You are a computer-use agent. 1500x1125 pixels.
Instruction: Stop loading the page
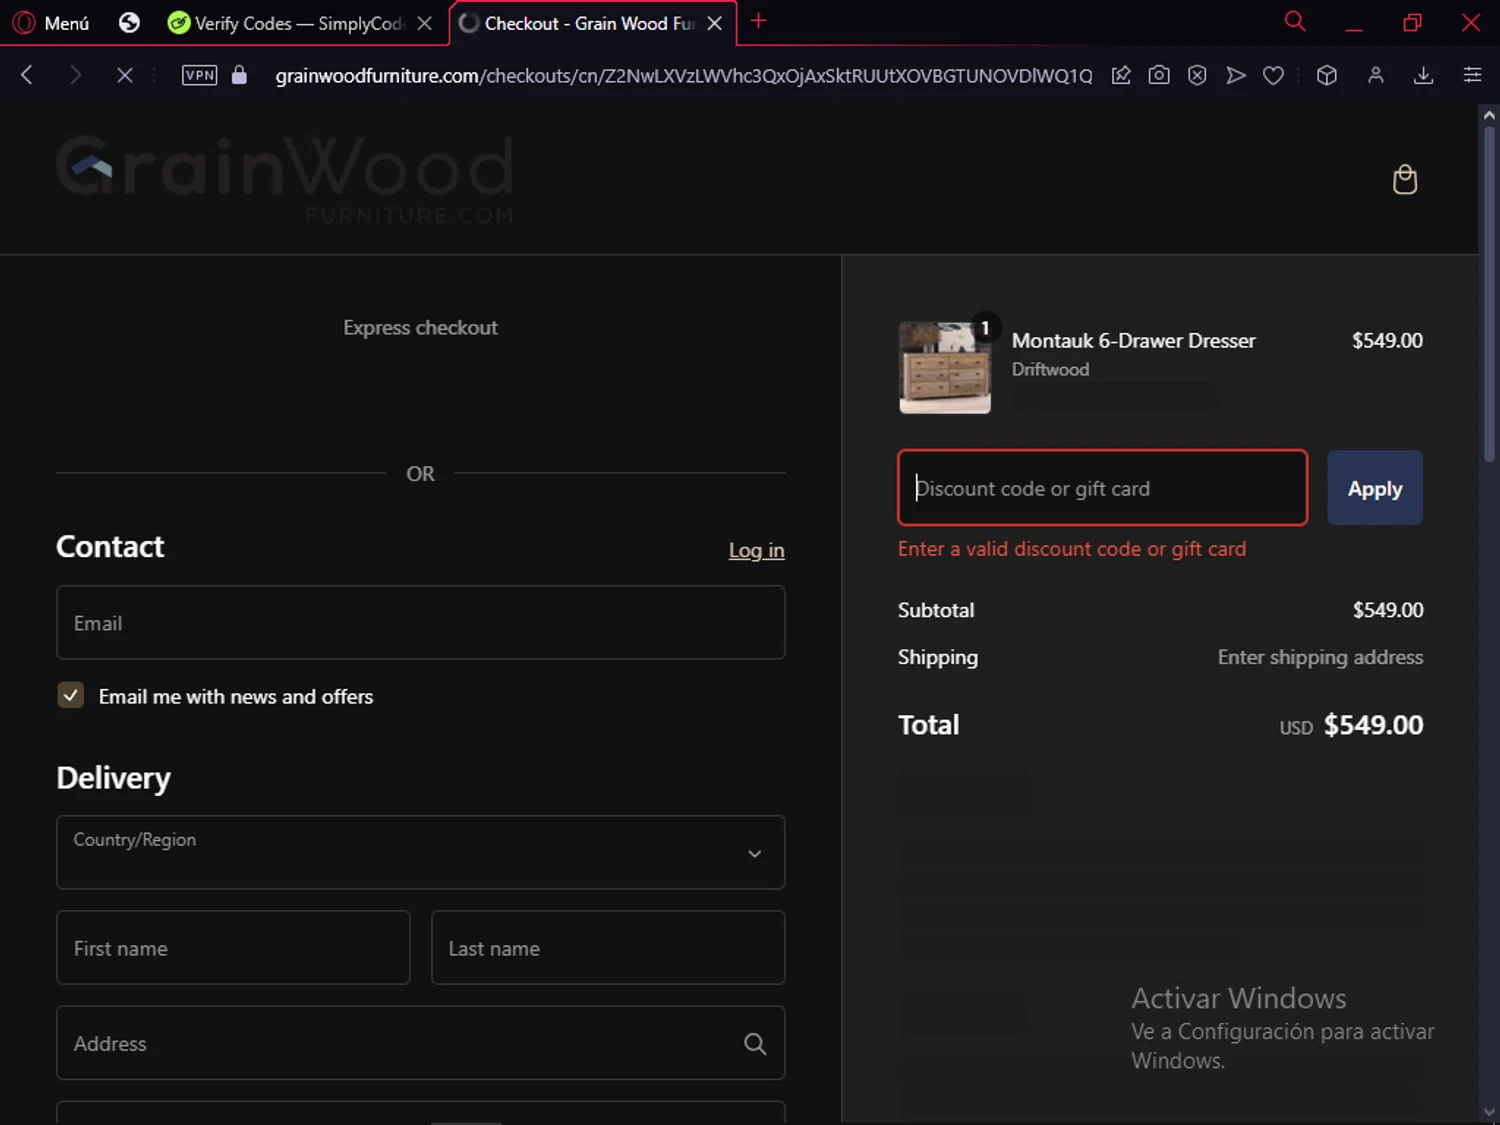[x=124, y=75]
